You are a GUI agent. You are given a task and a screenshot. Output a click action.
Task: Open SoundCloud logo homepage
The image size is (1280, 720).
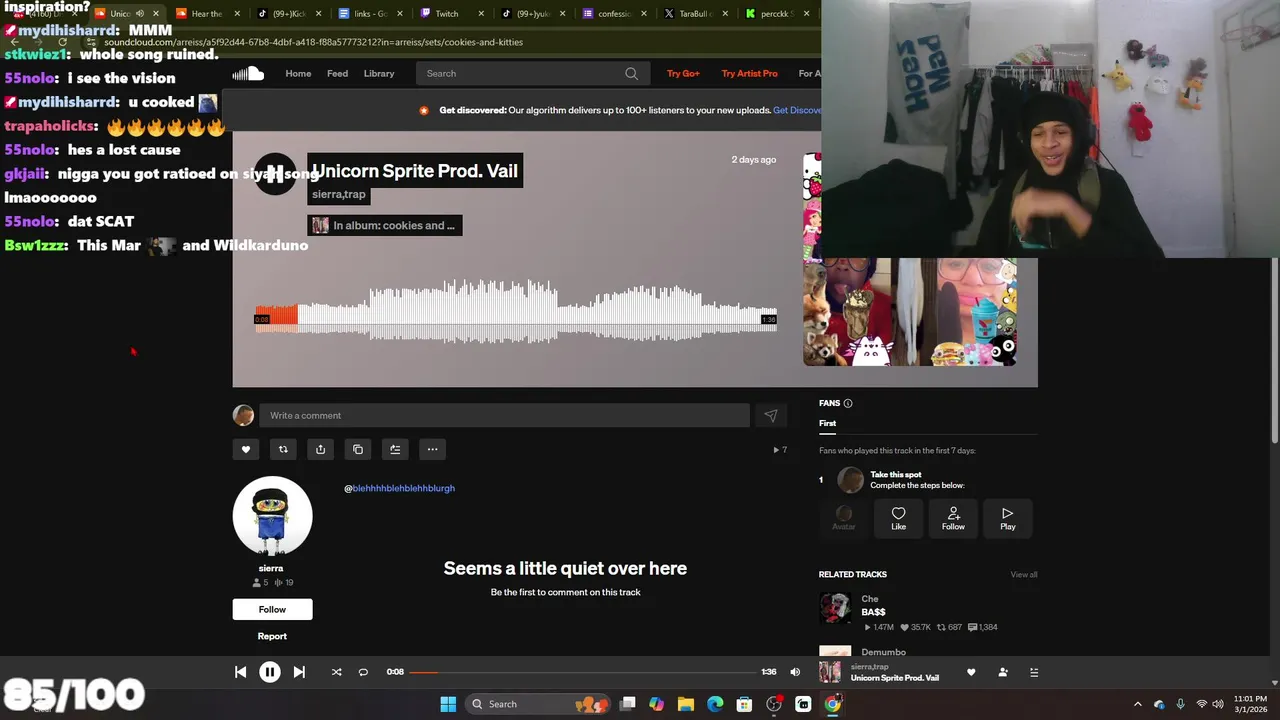point(248,73)
